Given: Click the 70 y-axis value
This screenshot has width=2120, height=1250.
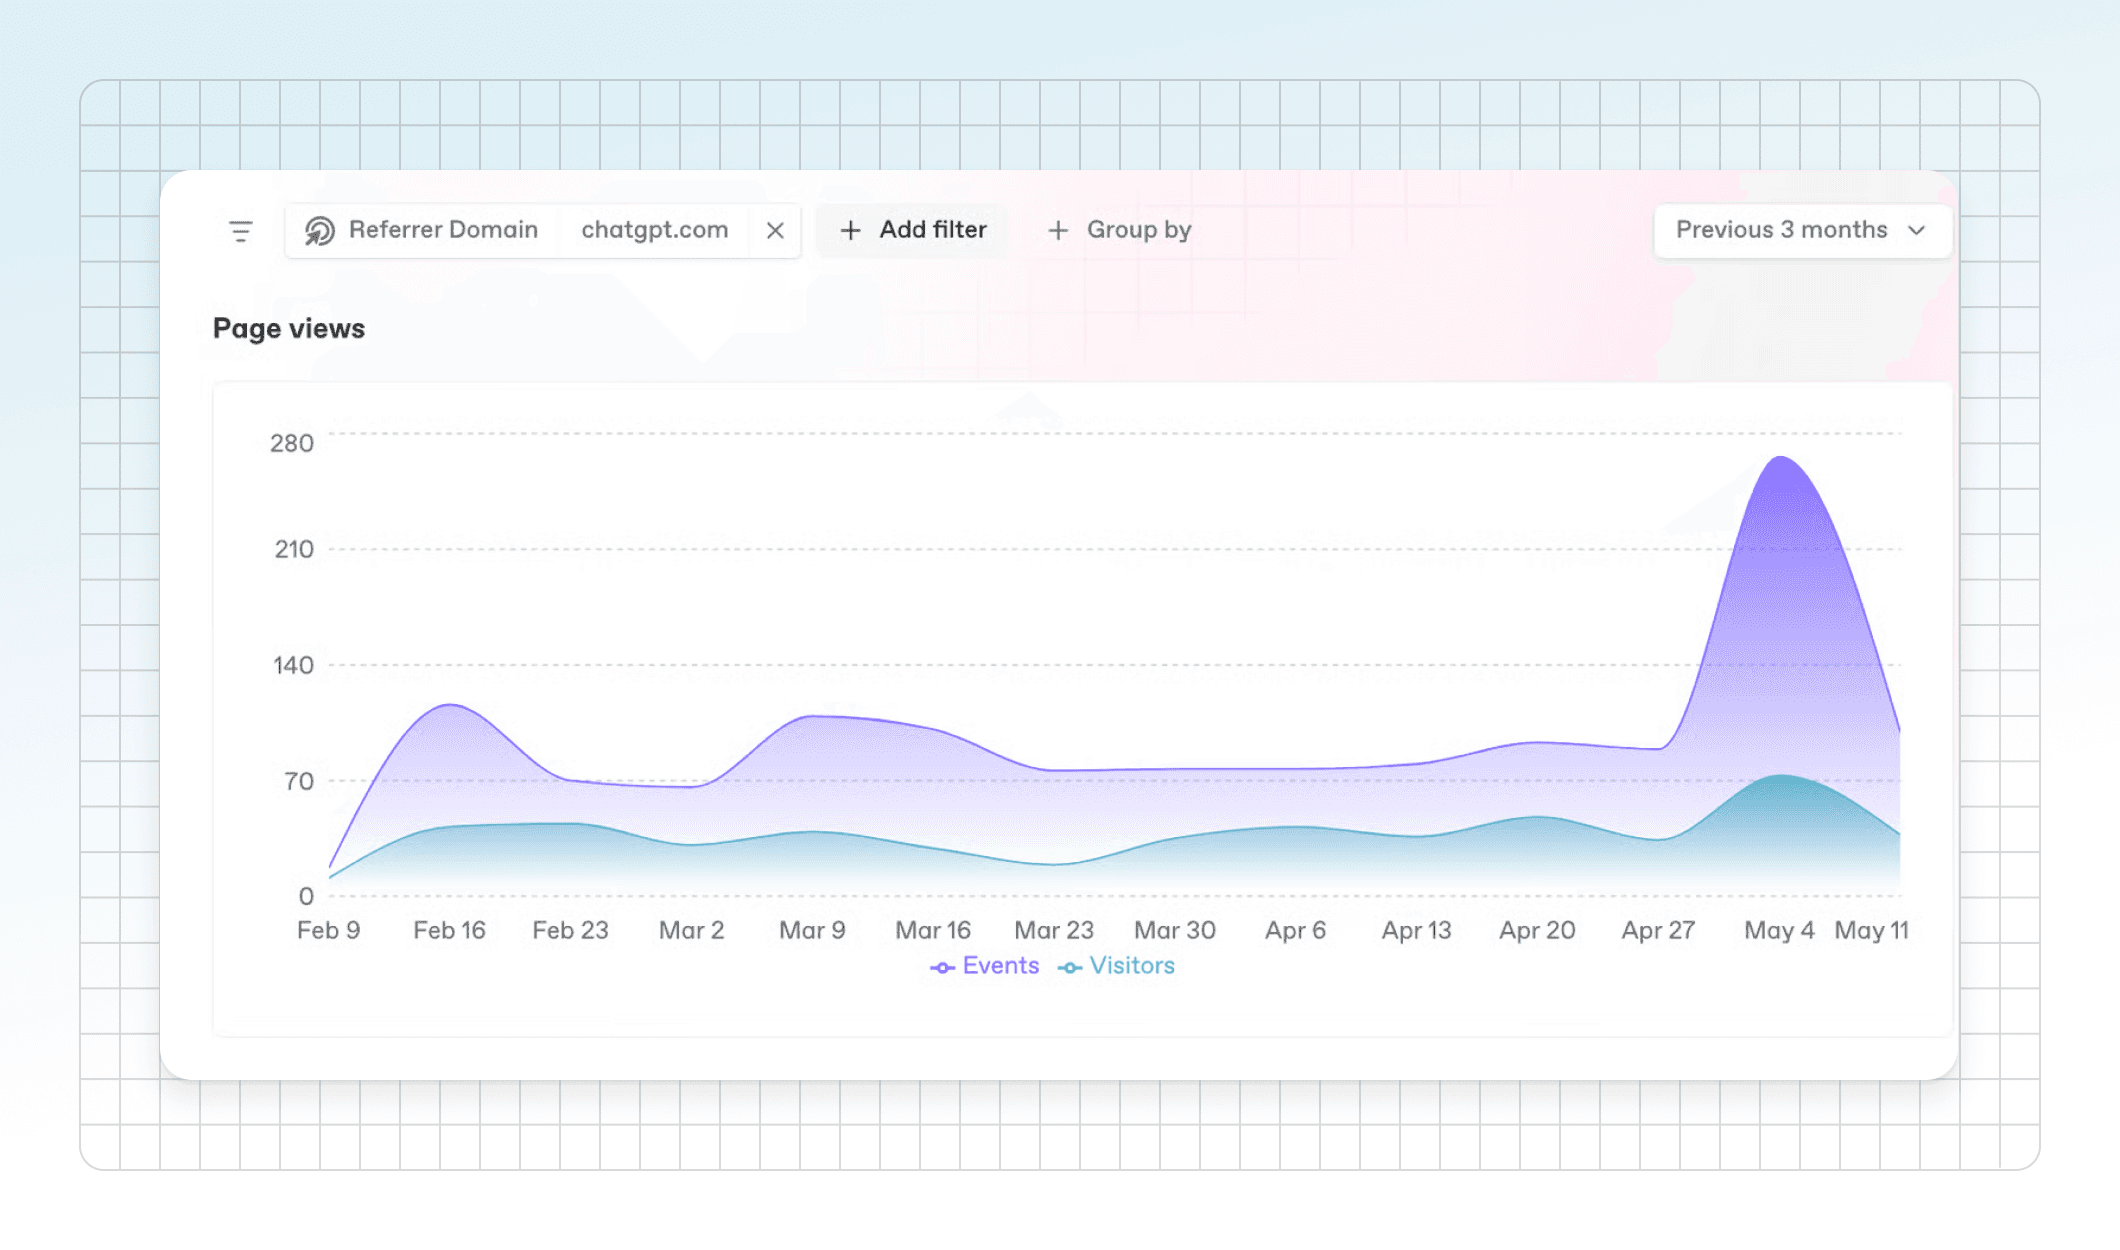Looking at the screenshot, I should coord(299,781).
